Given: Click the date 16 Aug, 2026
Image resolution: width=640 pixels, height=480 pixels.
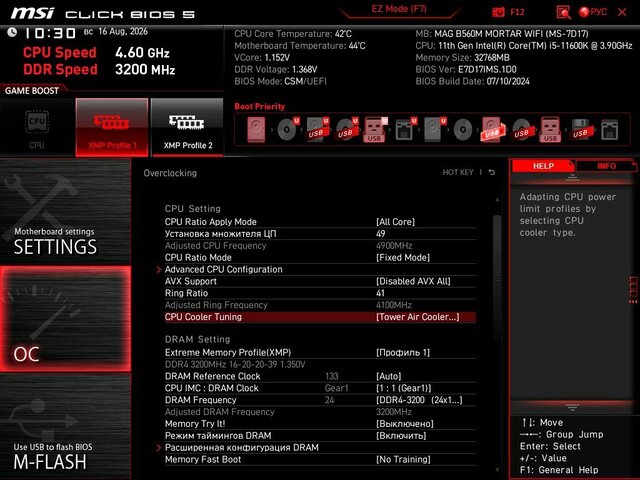Looking at the screenshot, I should (122, 31).
